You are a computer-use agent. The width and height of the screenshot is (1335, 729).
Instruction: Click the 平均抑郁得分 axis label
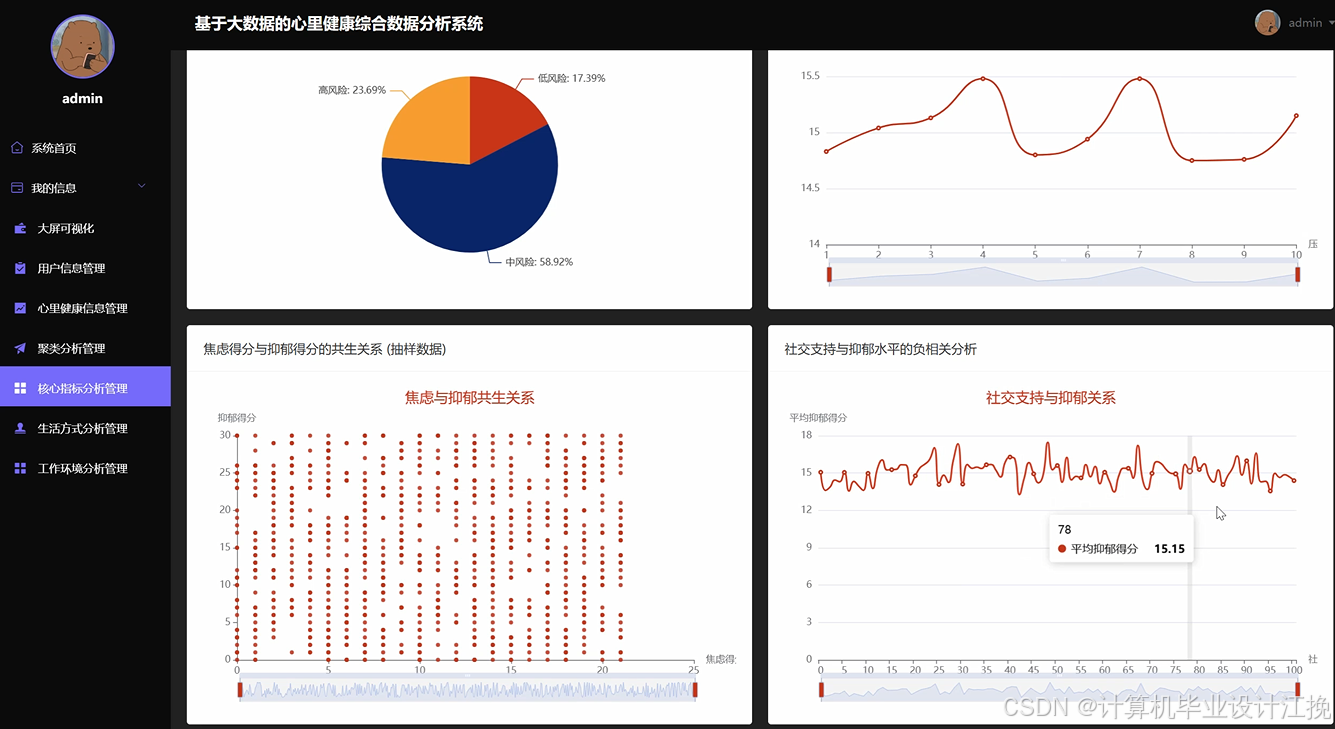pyautogui.click(x=818, y=417)
